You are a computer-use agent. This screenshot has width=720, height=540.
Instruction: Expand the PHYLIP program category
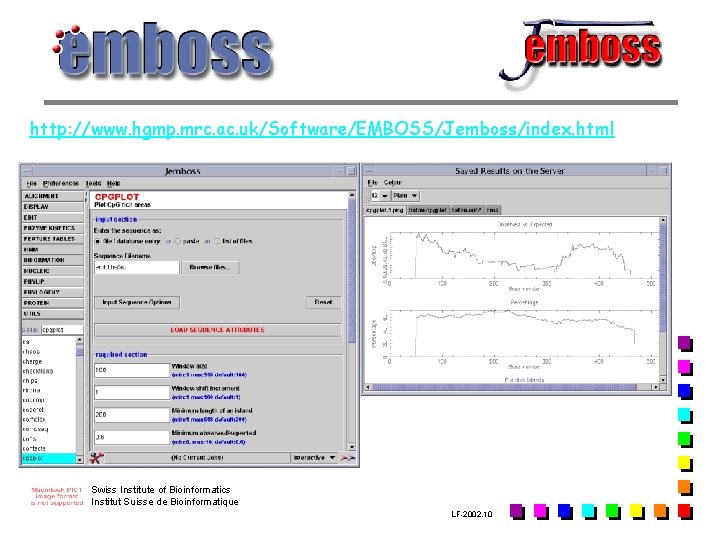pos(53,281)
